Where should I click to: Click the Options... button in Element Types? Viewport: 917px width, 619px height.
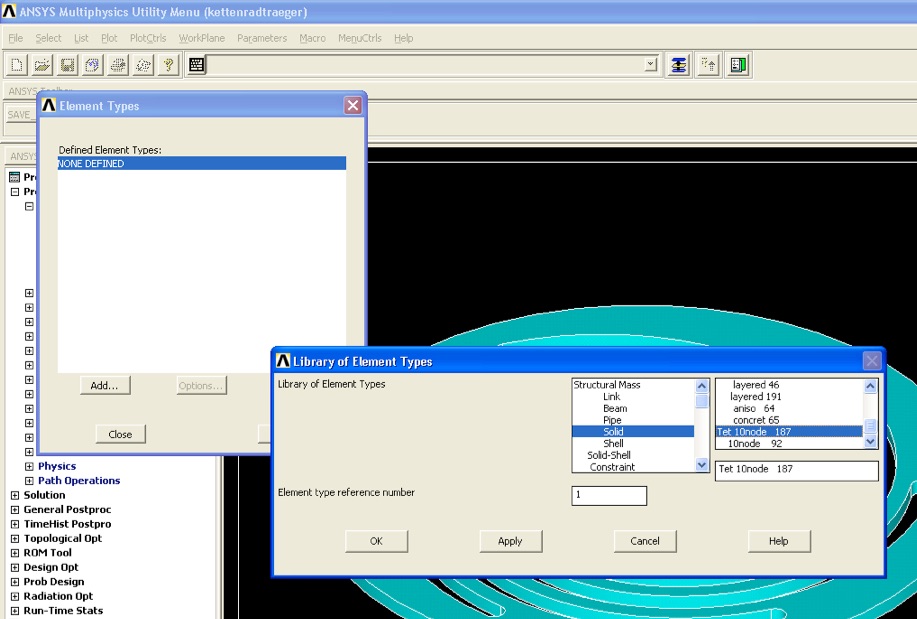pos(201,386)
